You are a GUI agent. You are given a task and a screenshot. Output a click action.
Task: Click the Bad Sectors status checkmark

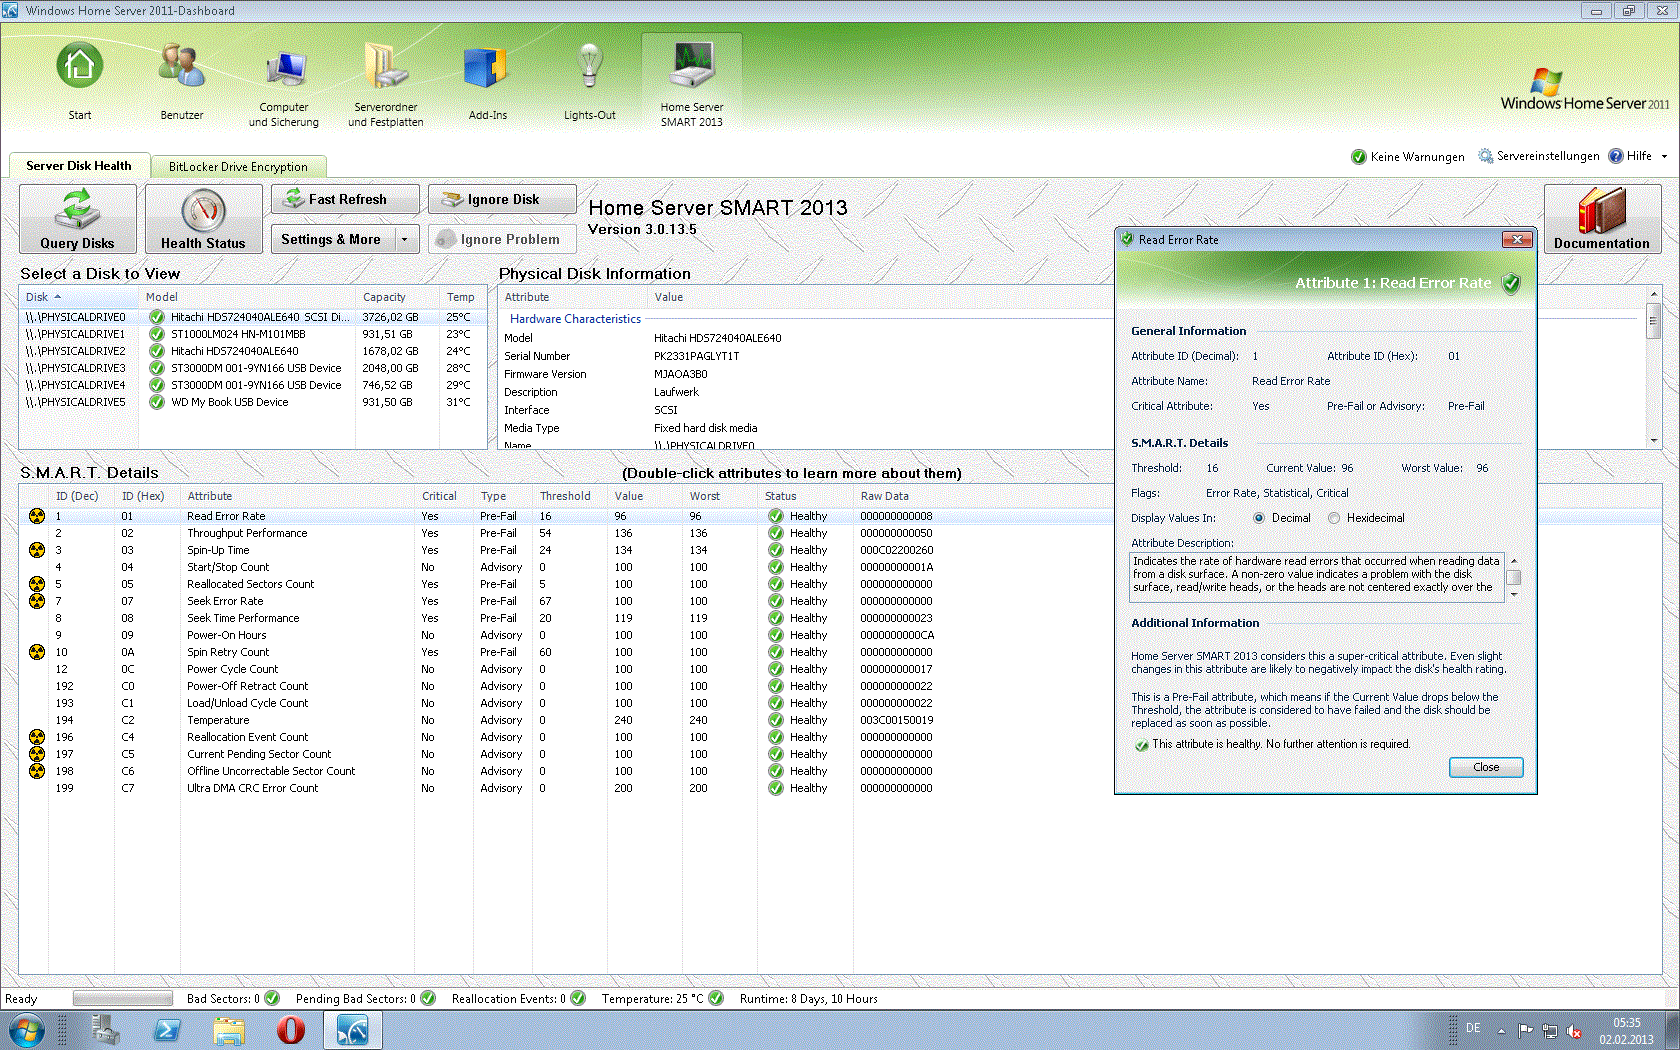272,998
